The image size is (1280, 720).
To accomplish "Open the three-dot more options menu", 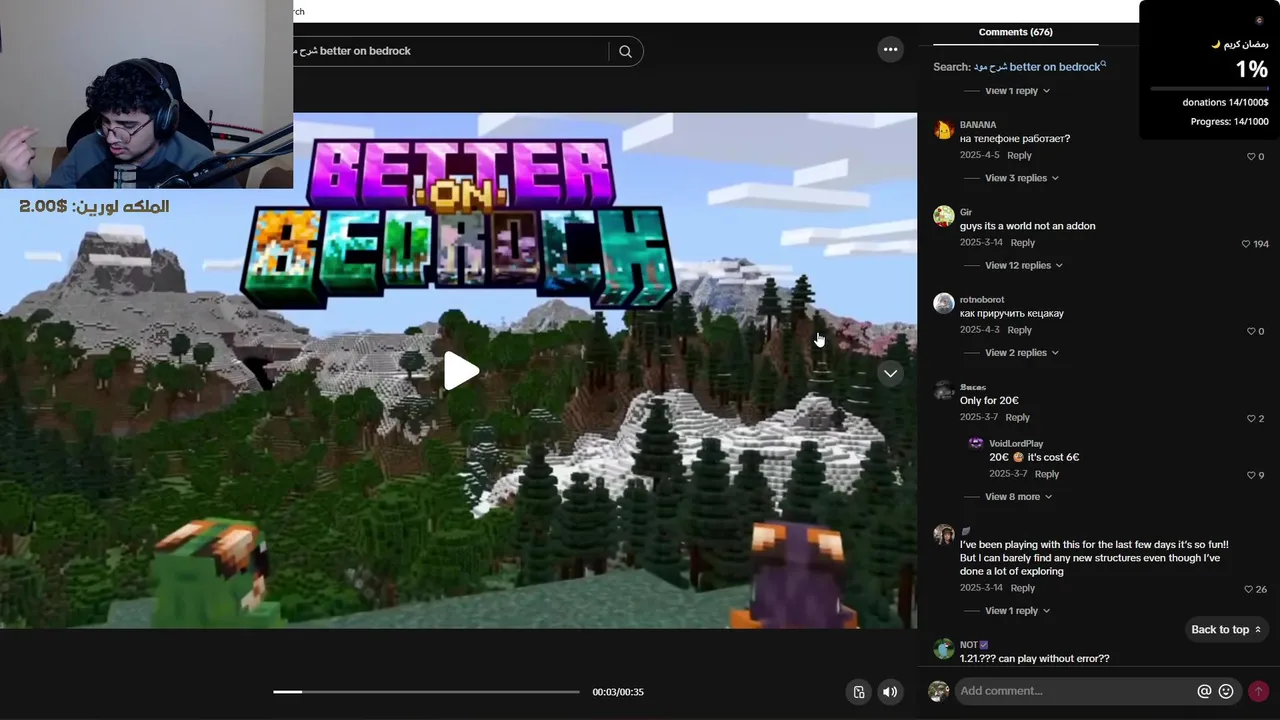I will [x=890, y=49].
